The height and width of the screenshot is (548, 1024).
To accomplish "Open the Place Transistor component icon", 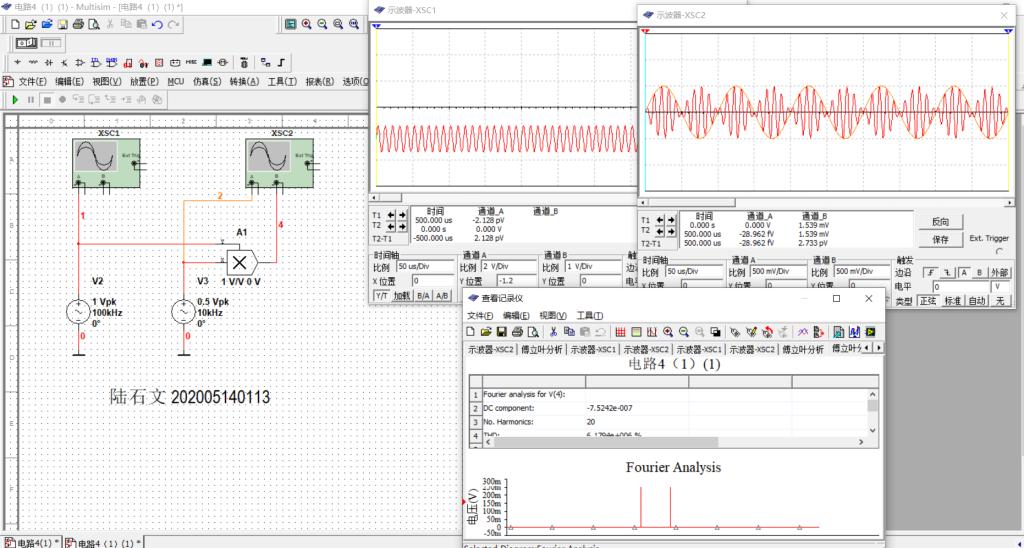I will [64, 63].
